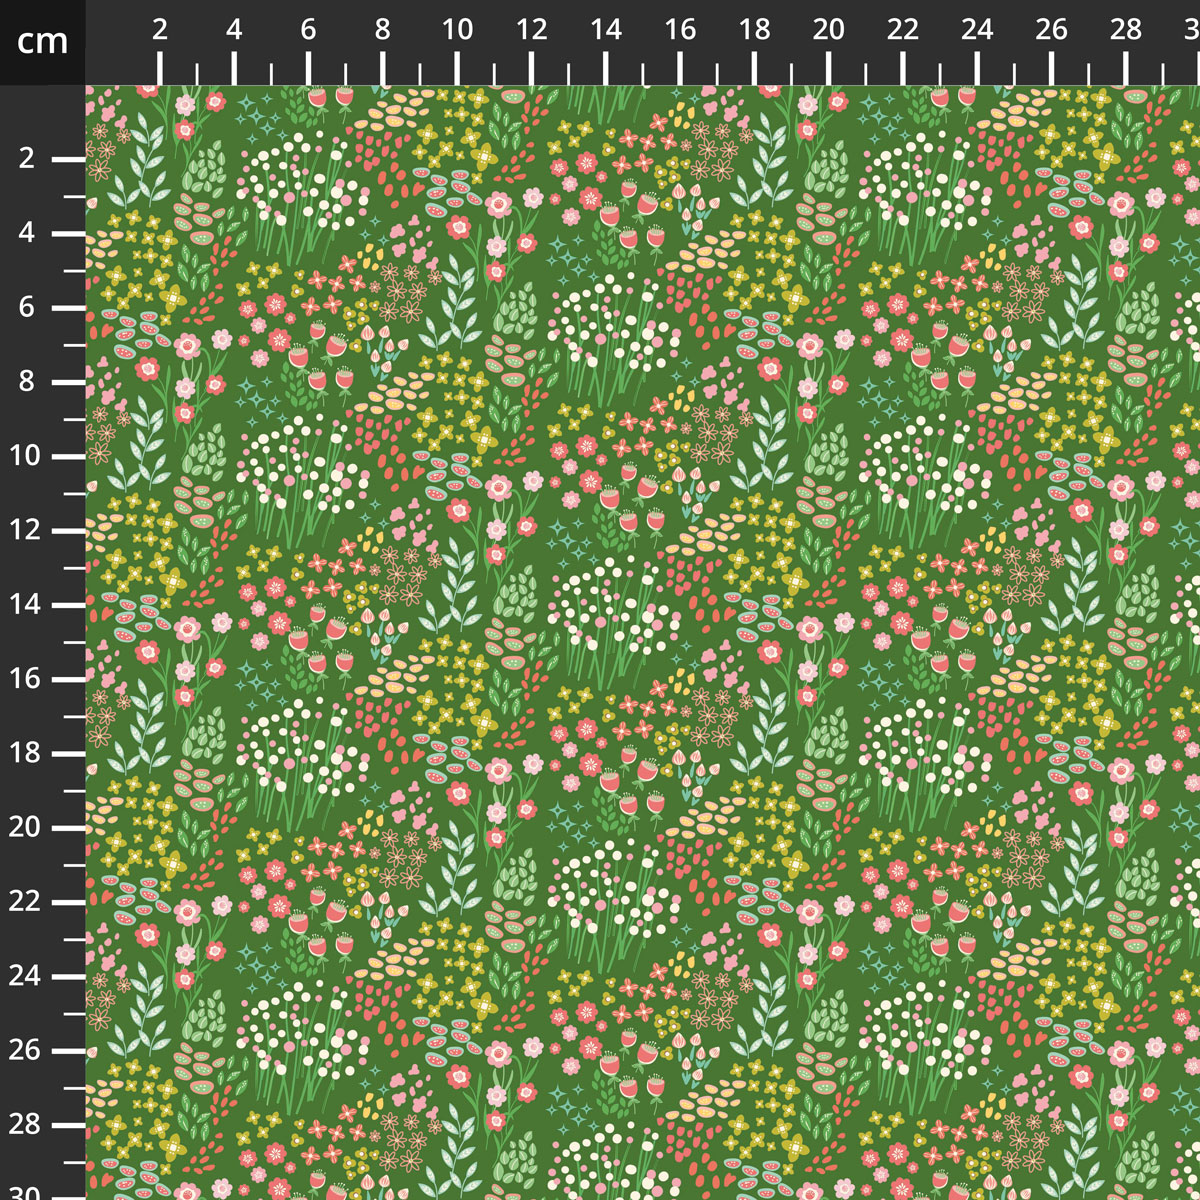Screen dimensions: 1200x1200
Task: Click the 28 label on vertical ruler
Action: [24, 1124]
